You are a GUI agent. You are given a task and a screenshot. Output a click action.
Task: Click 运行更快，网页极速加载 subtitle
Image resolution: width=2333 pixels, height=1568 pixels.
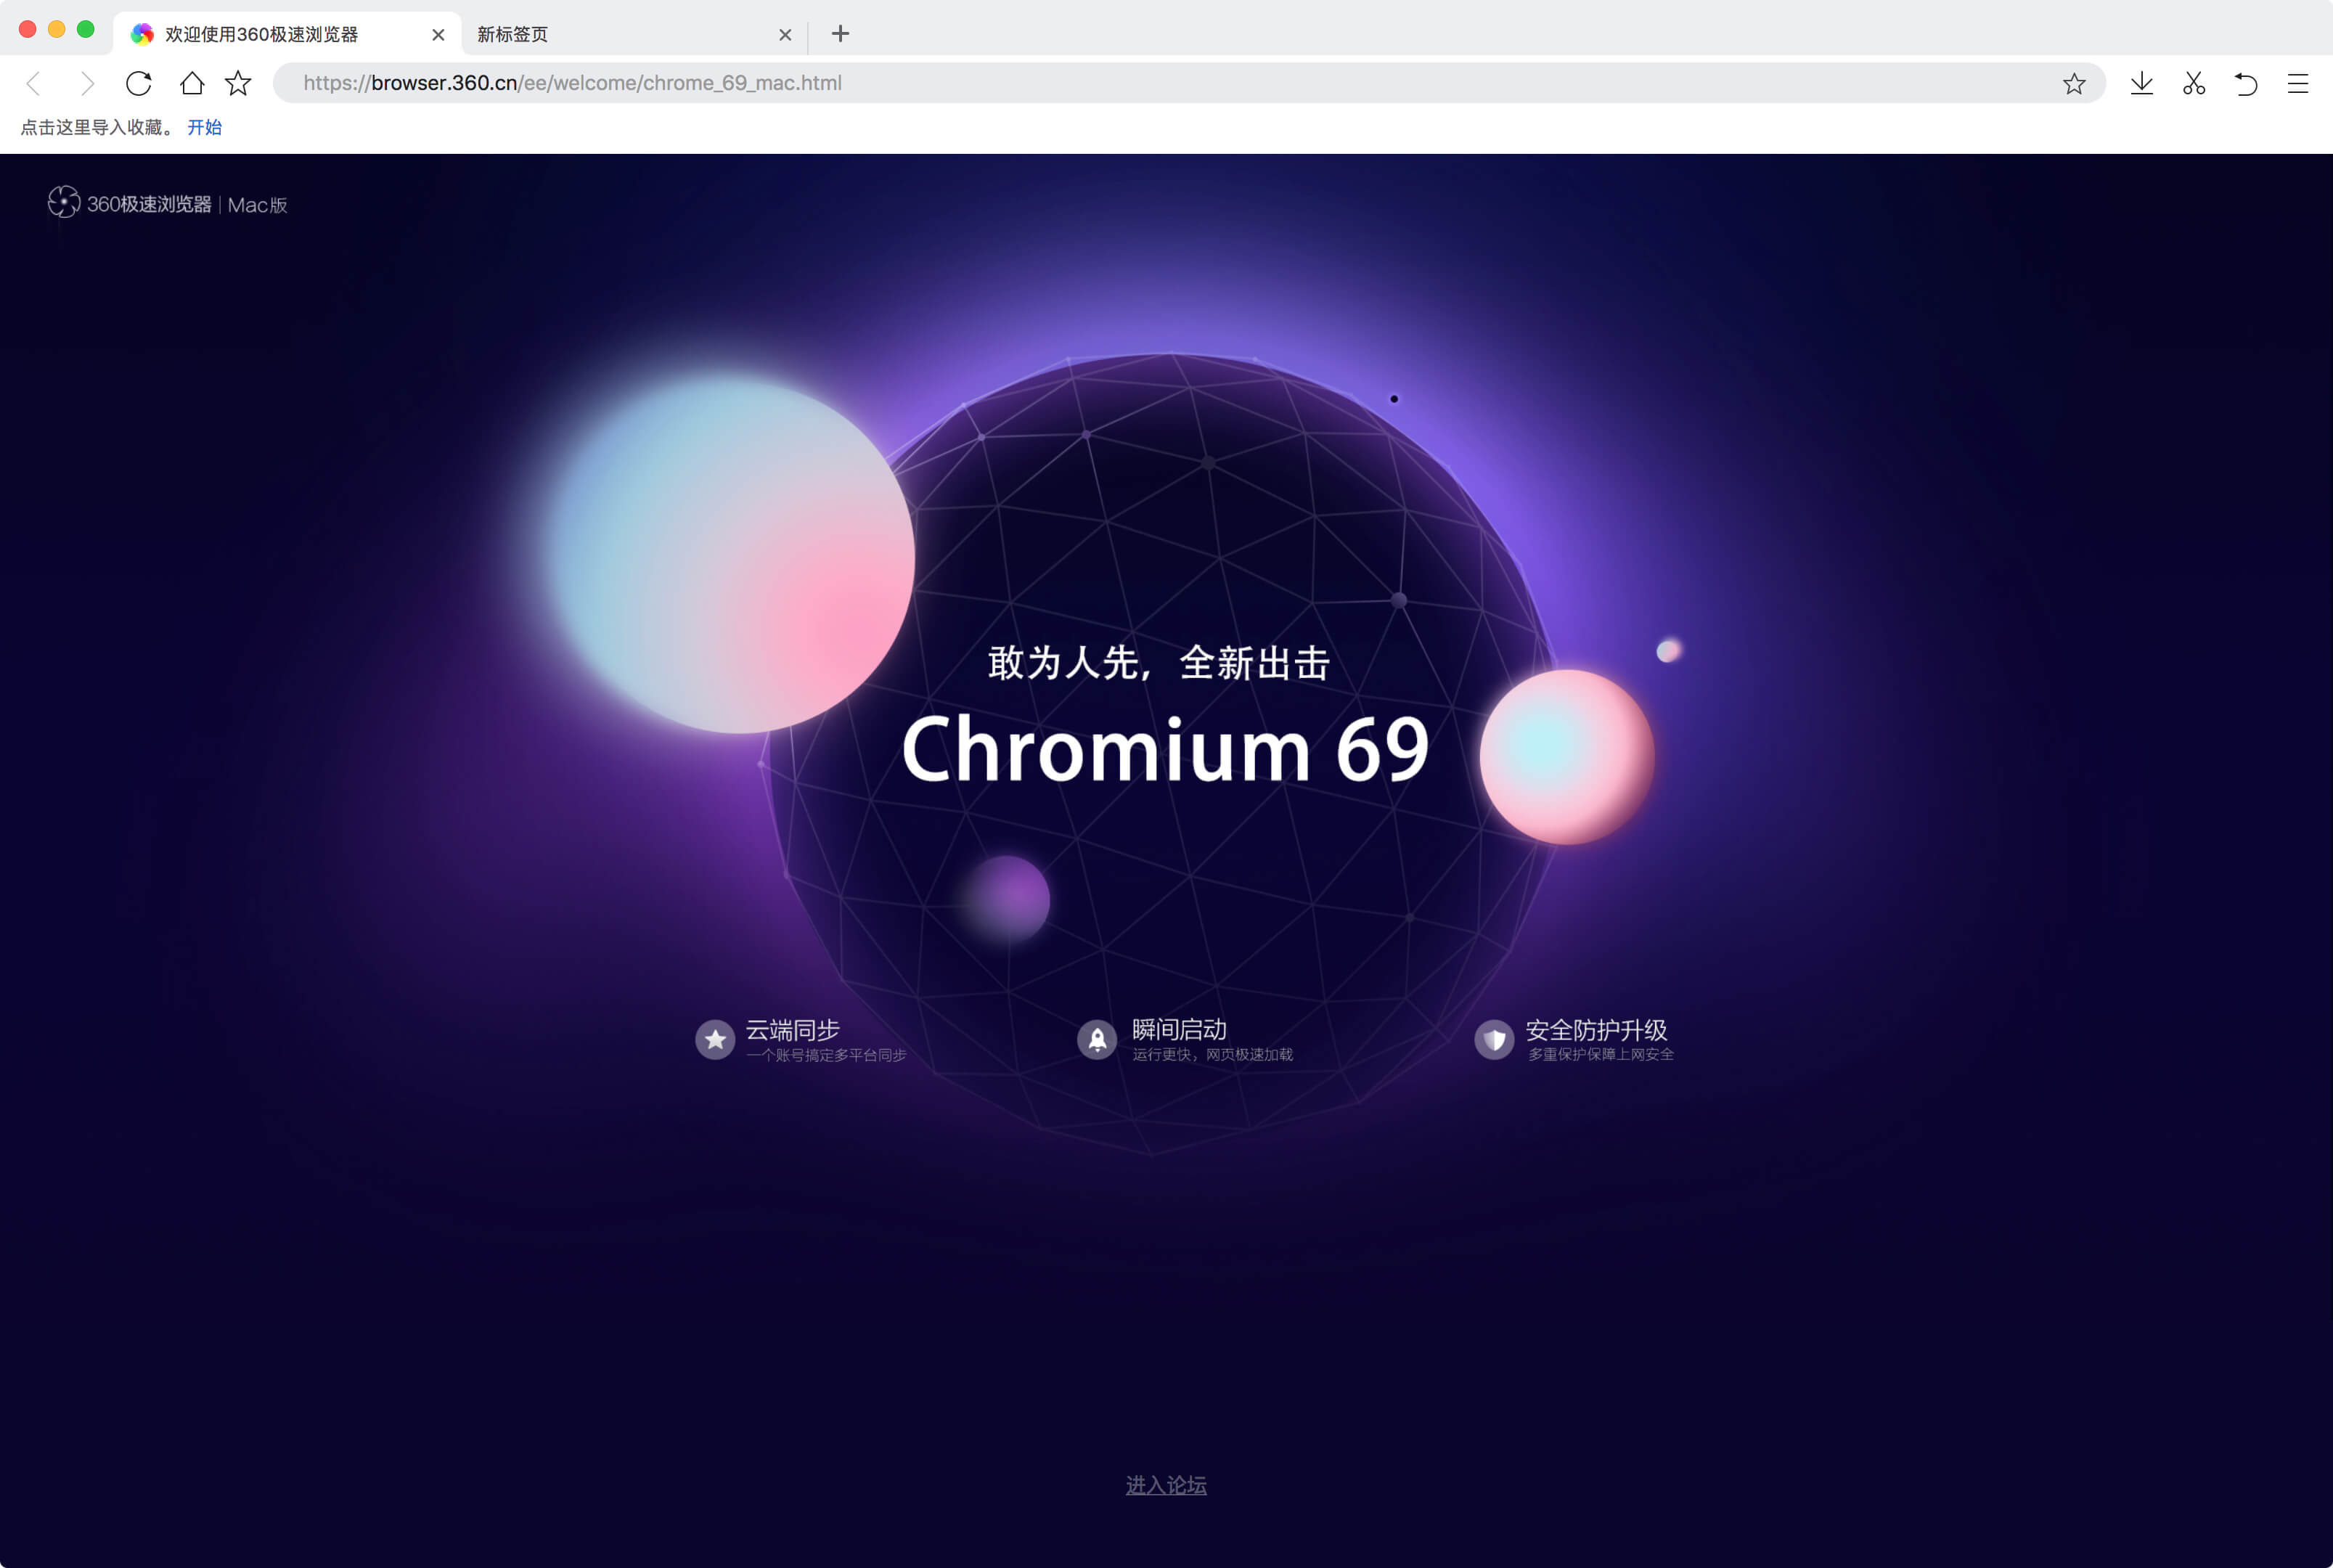[x=1212, y=1055]
